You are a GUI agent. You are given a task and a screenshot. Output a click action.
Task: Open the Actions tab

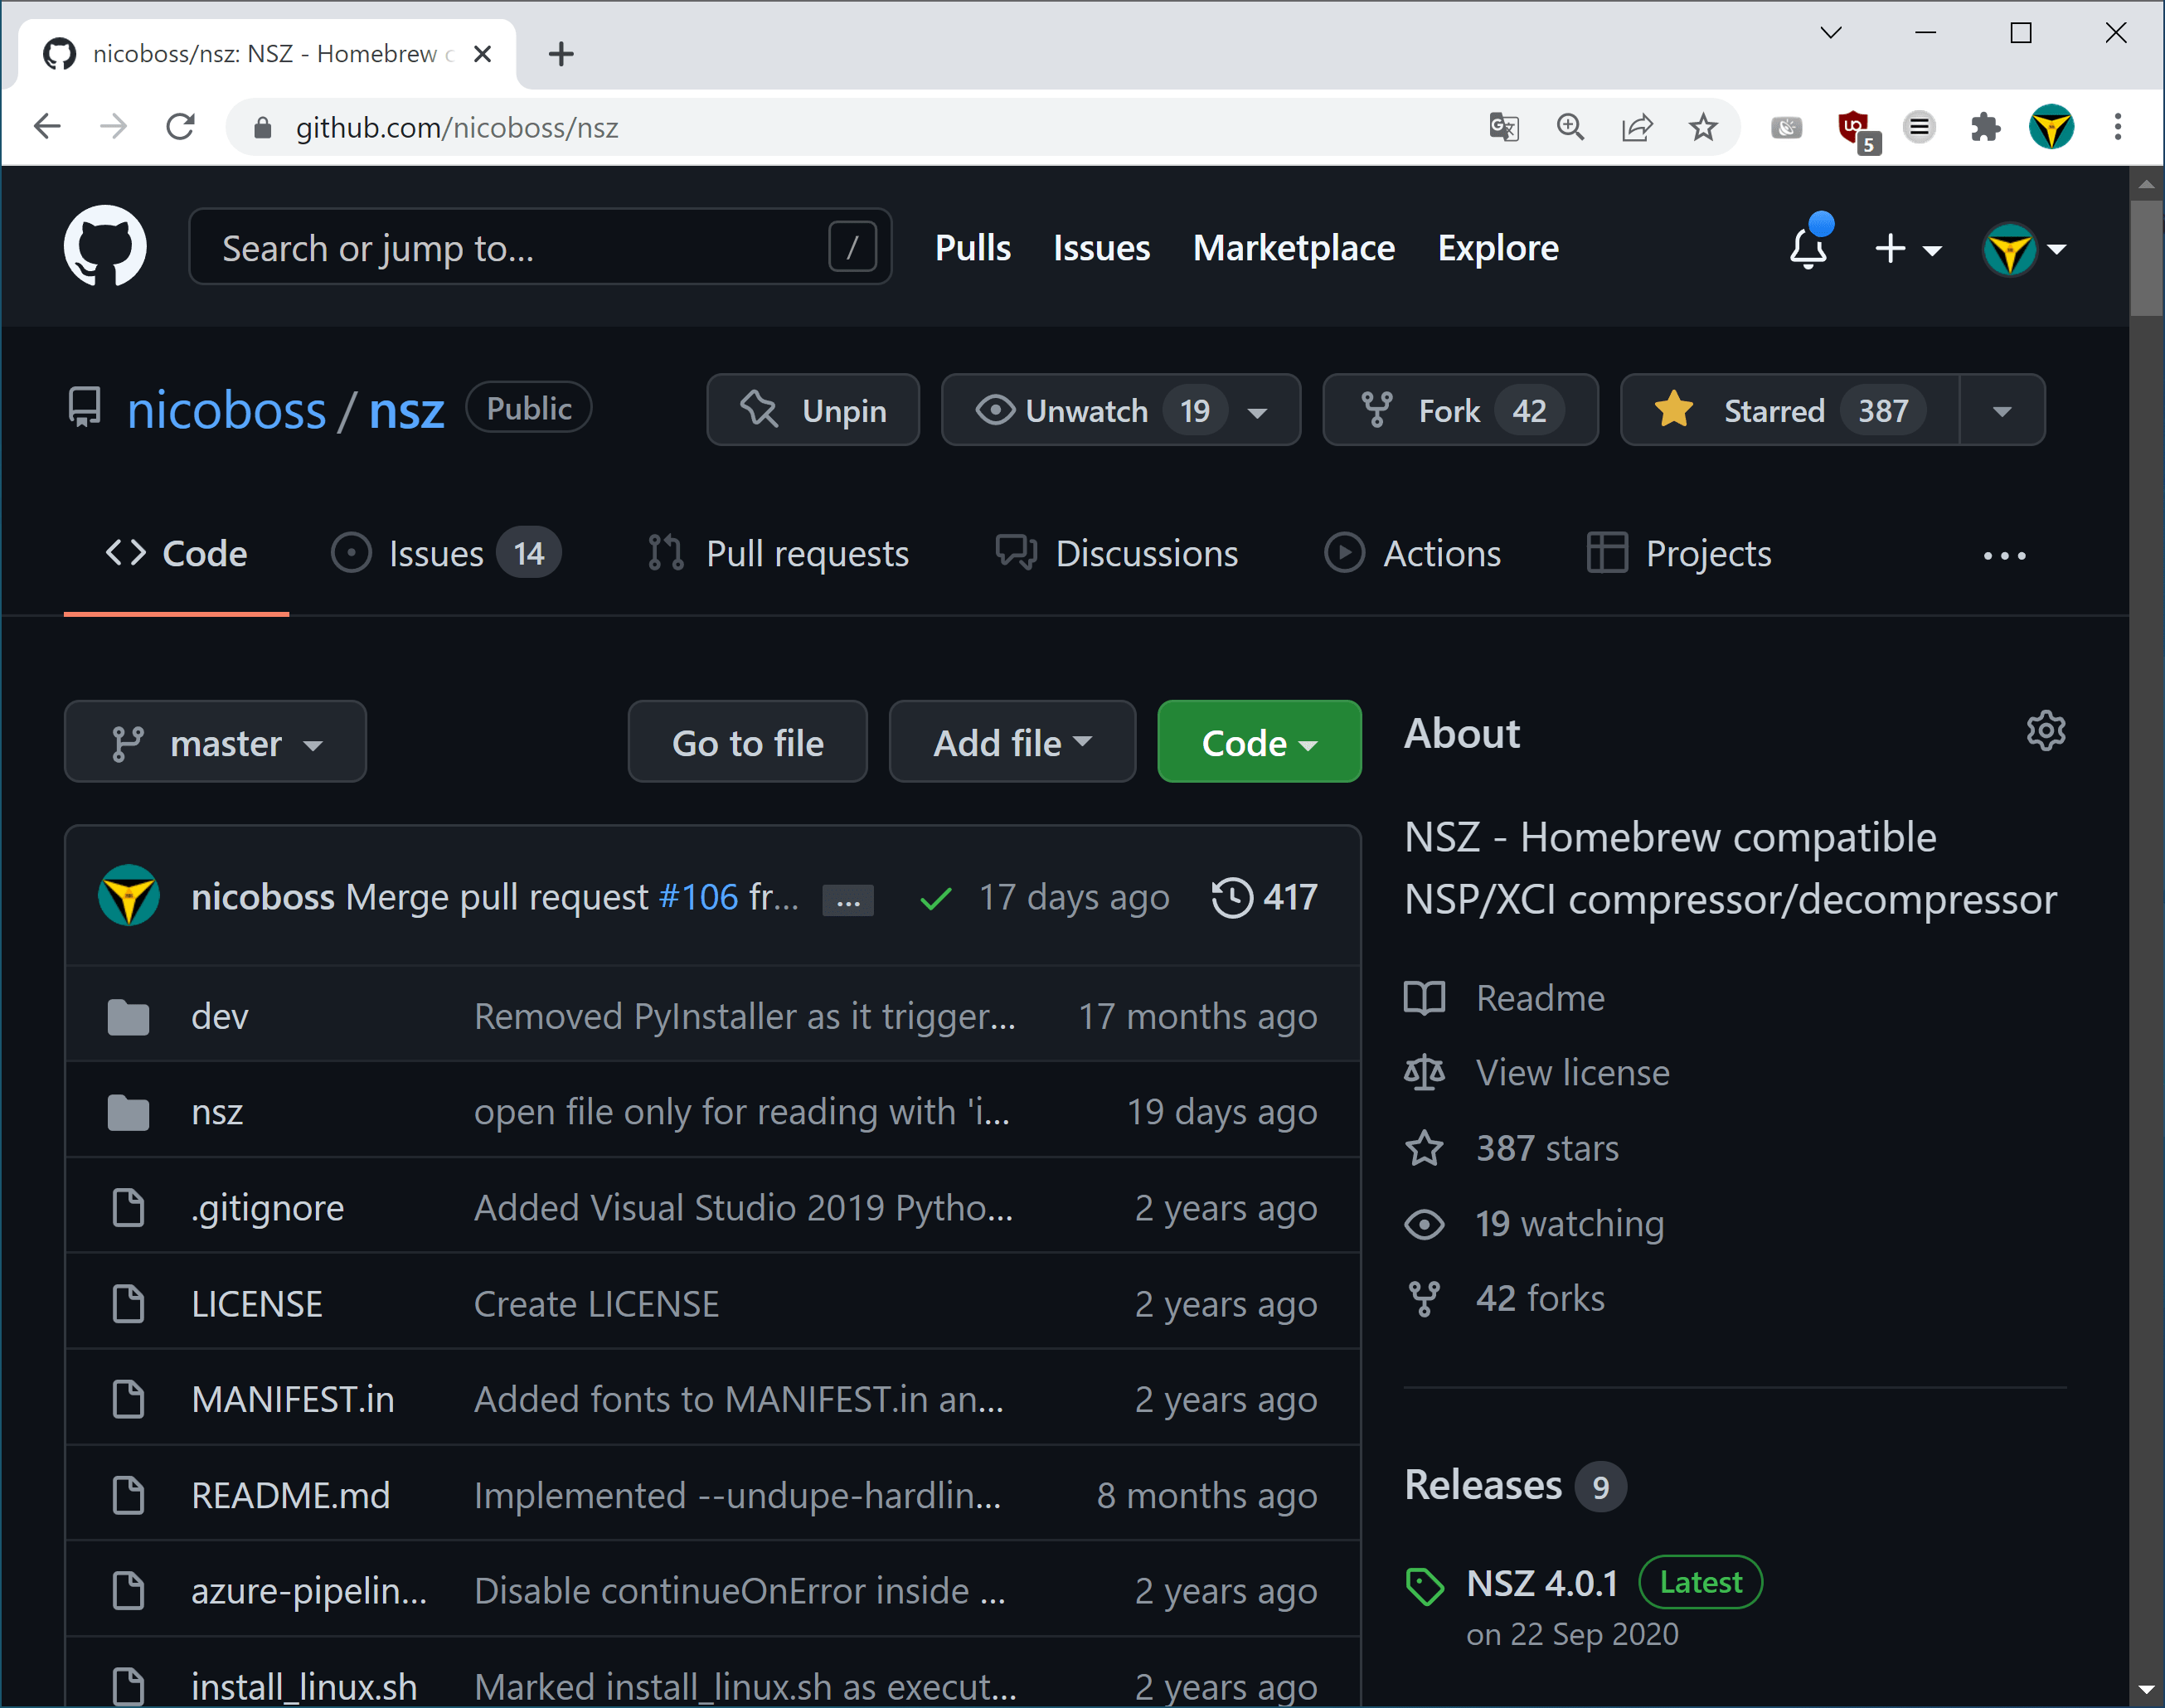click(x=1413, y=554)
